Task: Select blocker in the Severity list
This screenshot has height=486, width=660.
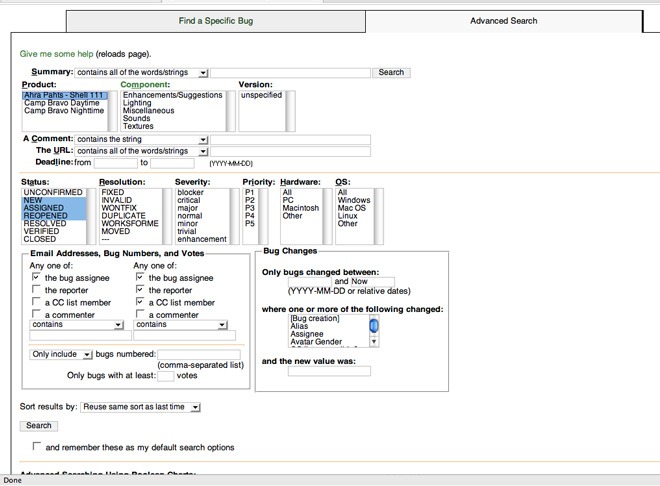Action: (190, 192)
